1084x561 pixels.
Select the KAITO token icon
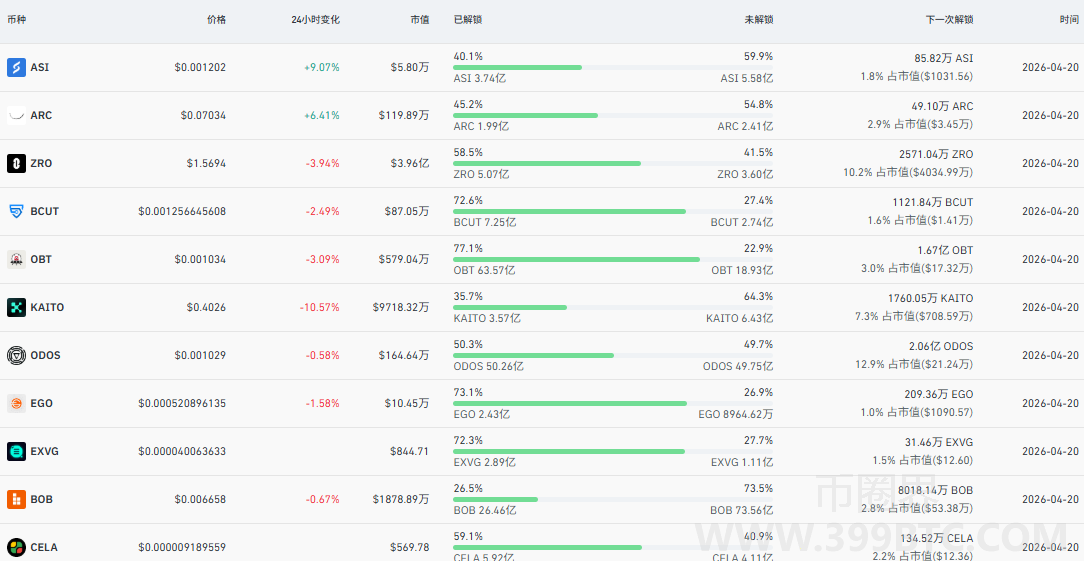pos(16,307)
